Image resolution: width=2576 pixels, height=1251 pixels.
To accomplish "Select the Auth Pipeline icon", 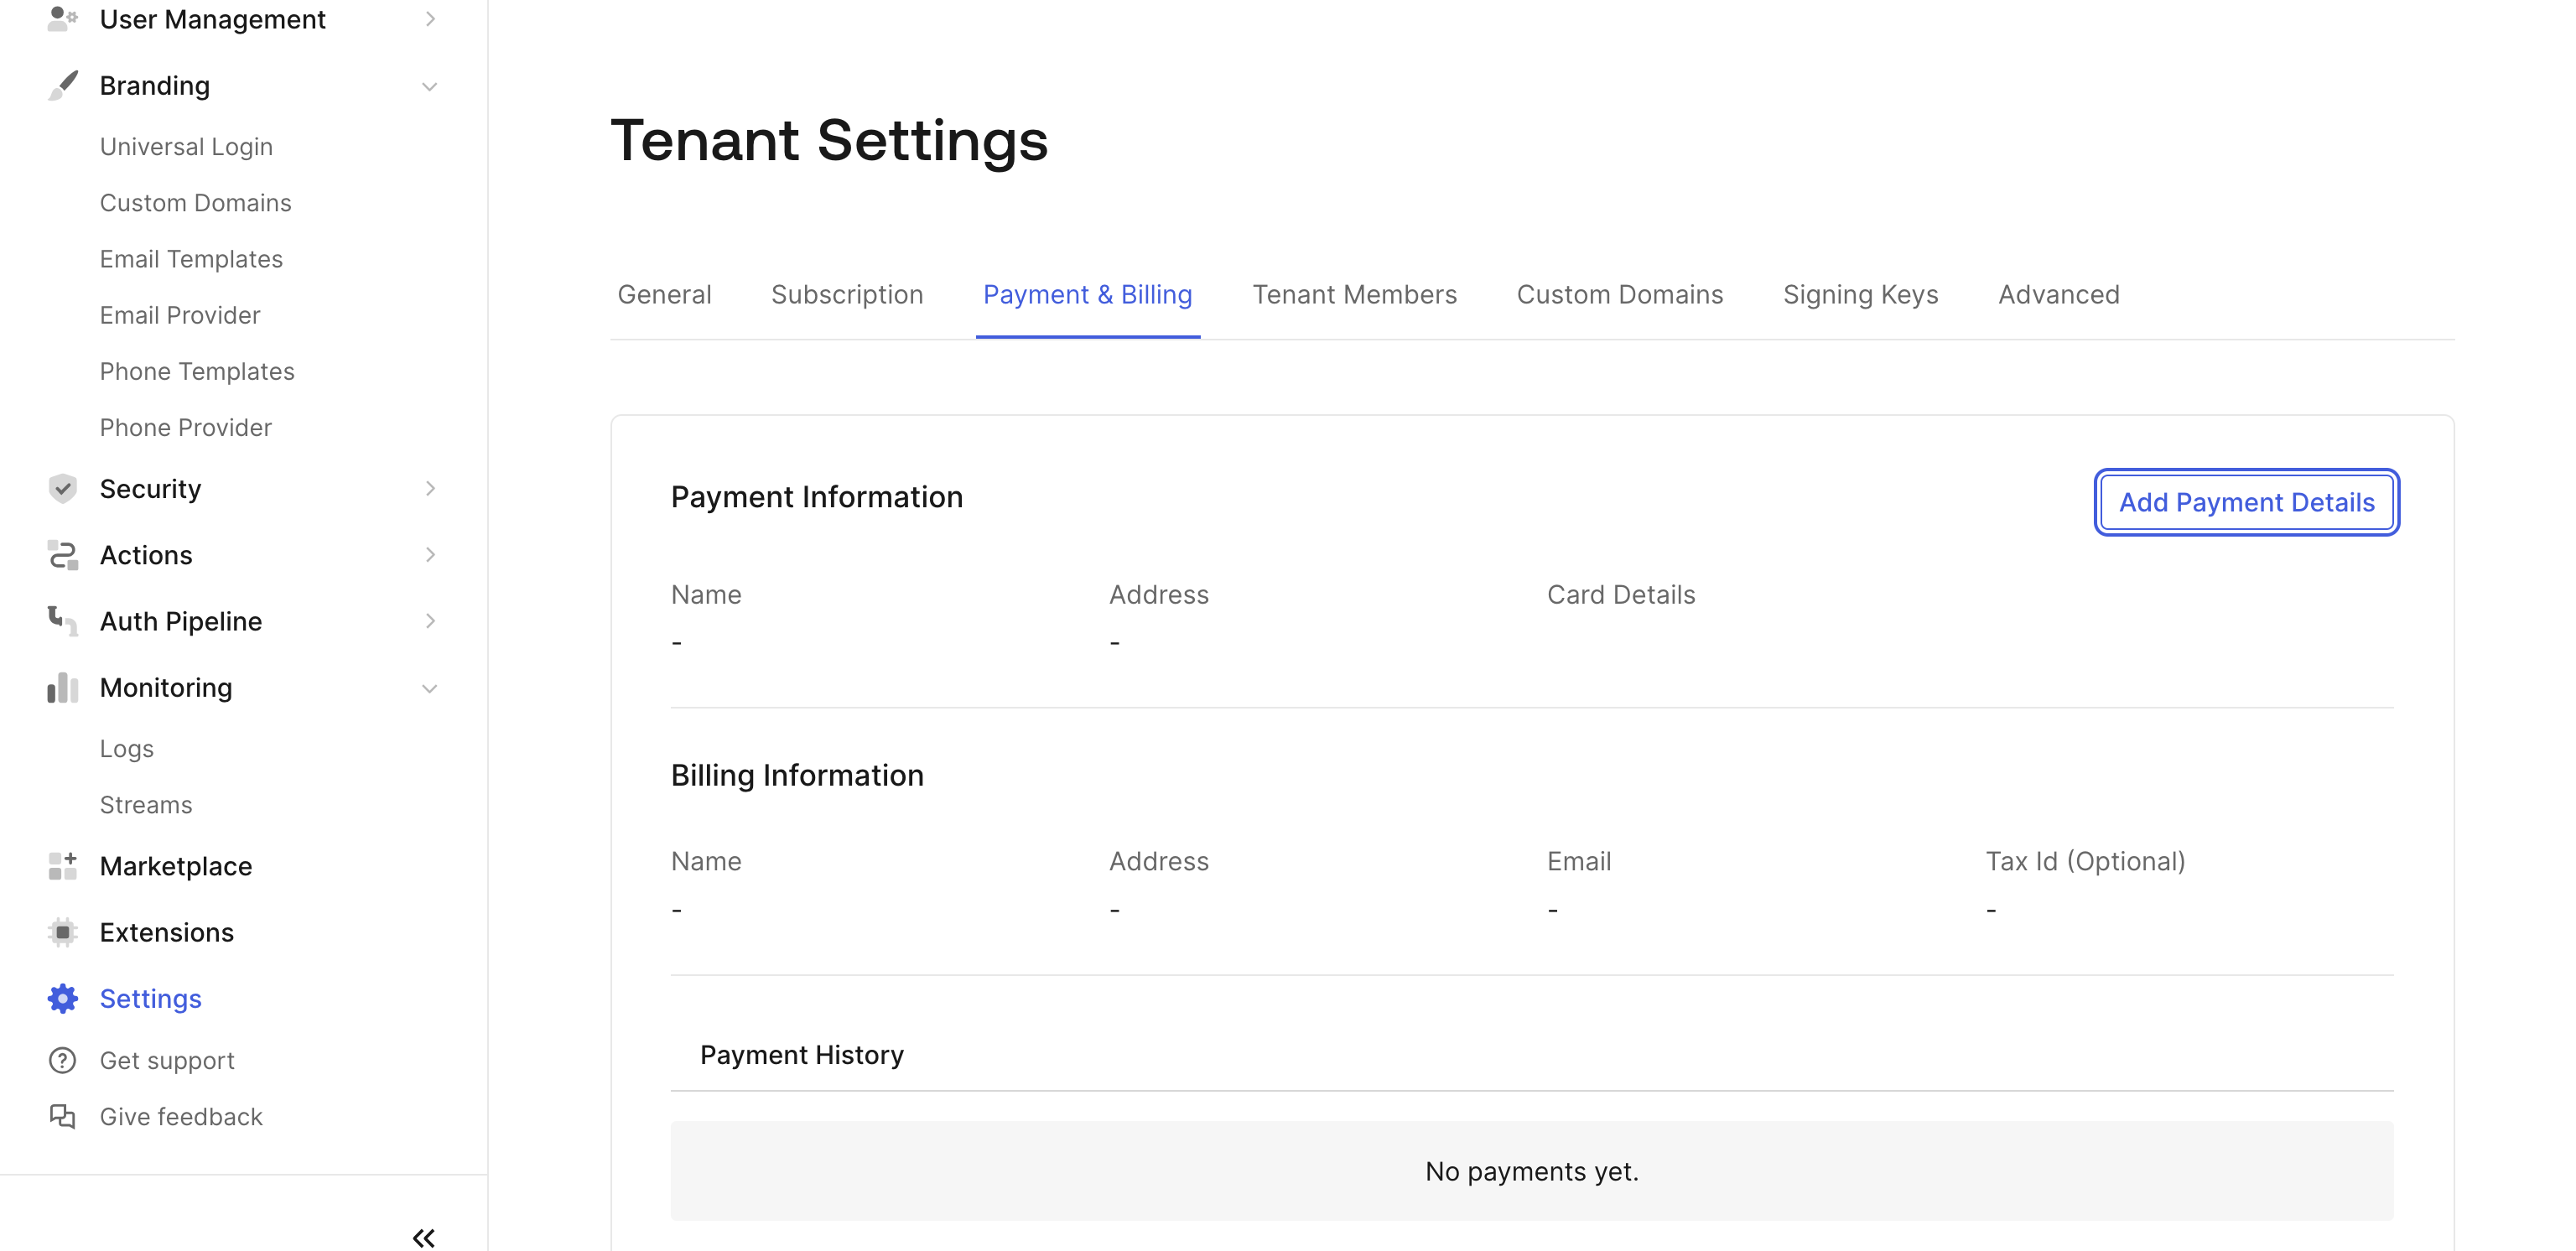I will tap(62, 621).
